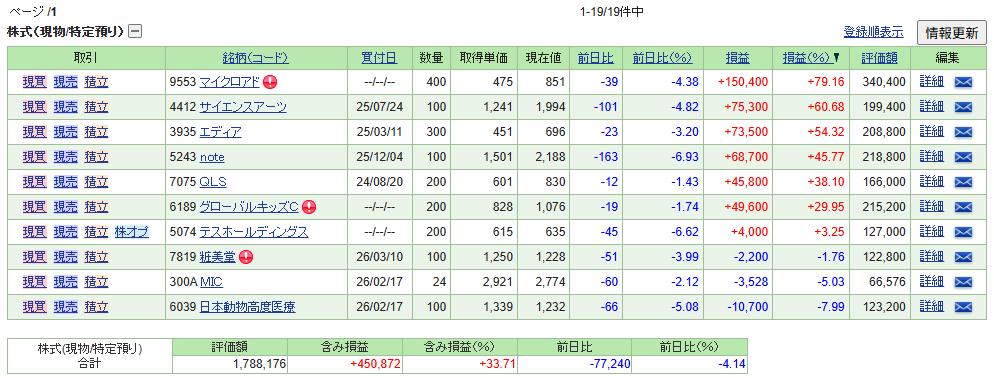Click the mail icon in the テスホールディングス row
This screenshot has height=378, width=994.
(963, 232)
